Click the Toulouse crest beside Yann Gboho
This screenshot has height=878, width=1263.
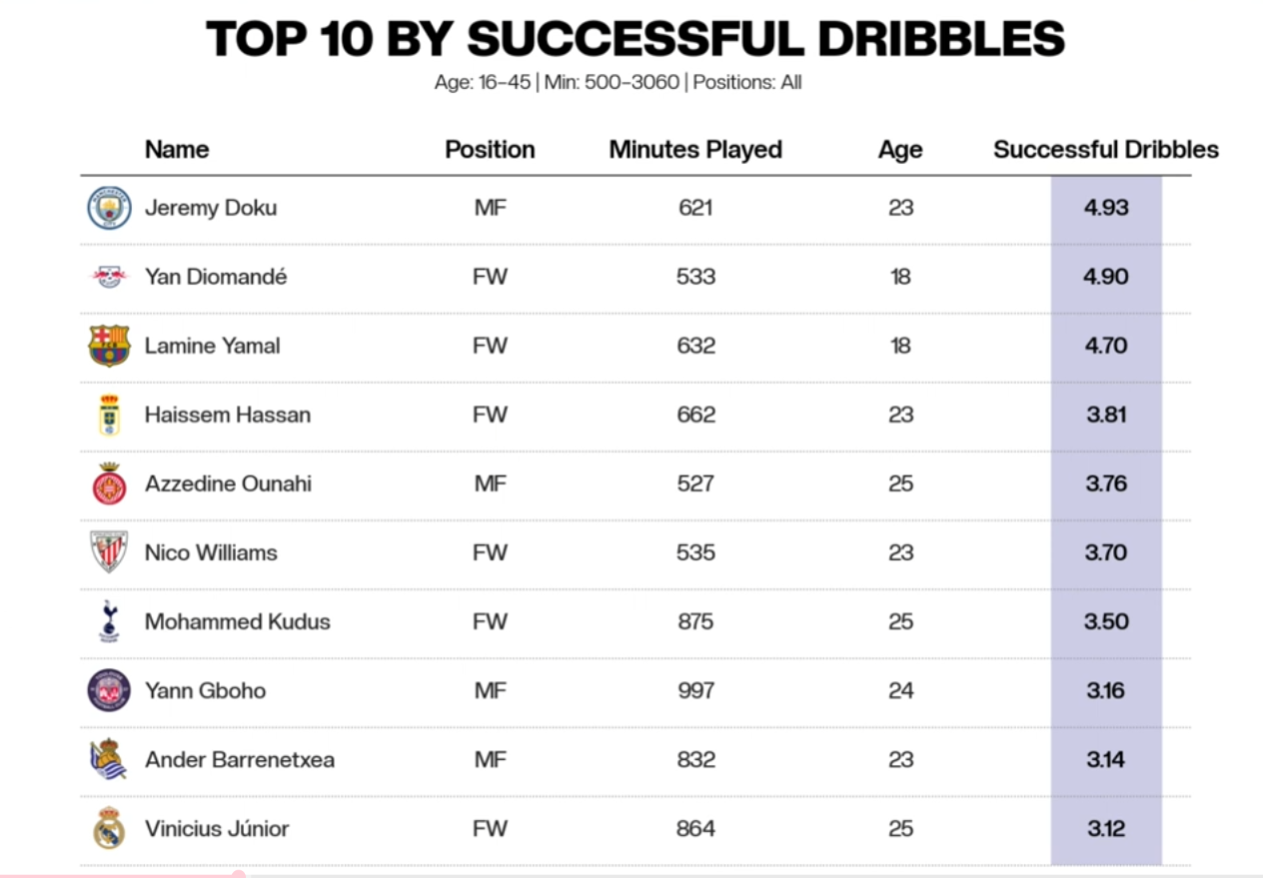pos(109,691)
